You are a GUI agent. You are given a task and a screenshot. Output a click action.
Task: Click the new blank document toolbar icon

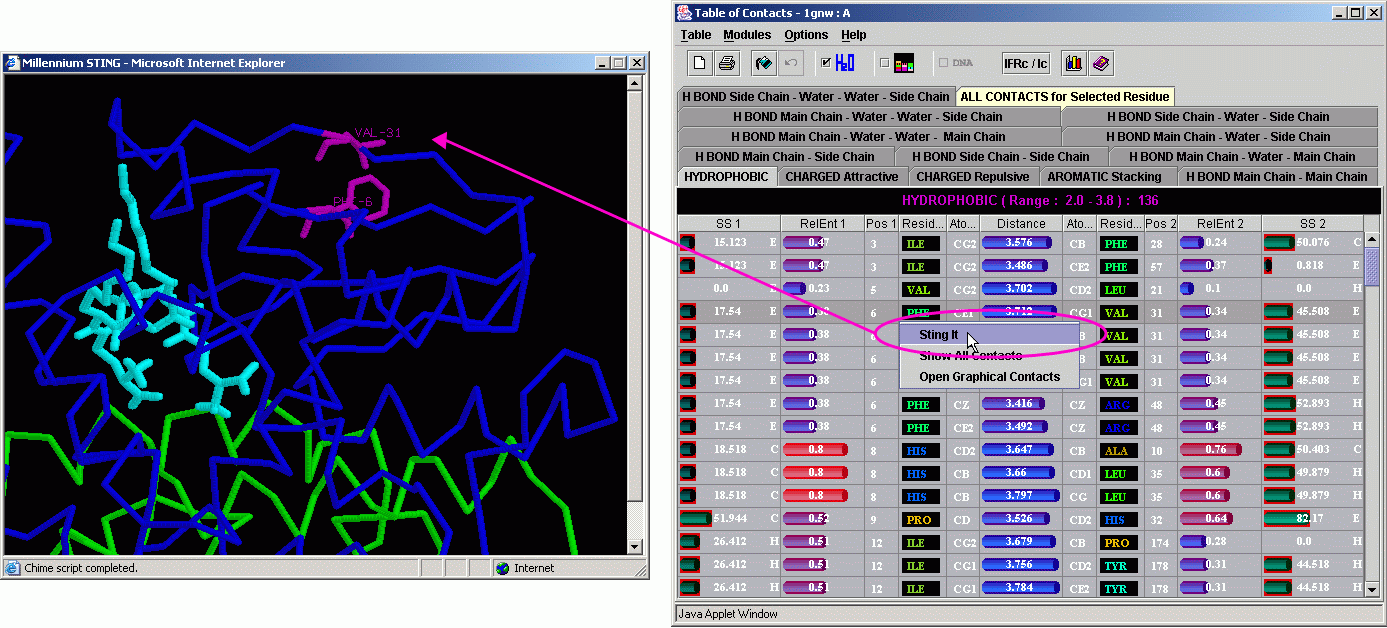[x=700, y=63]
